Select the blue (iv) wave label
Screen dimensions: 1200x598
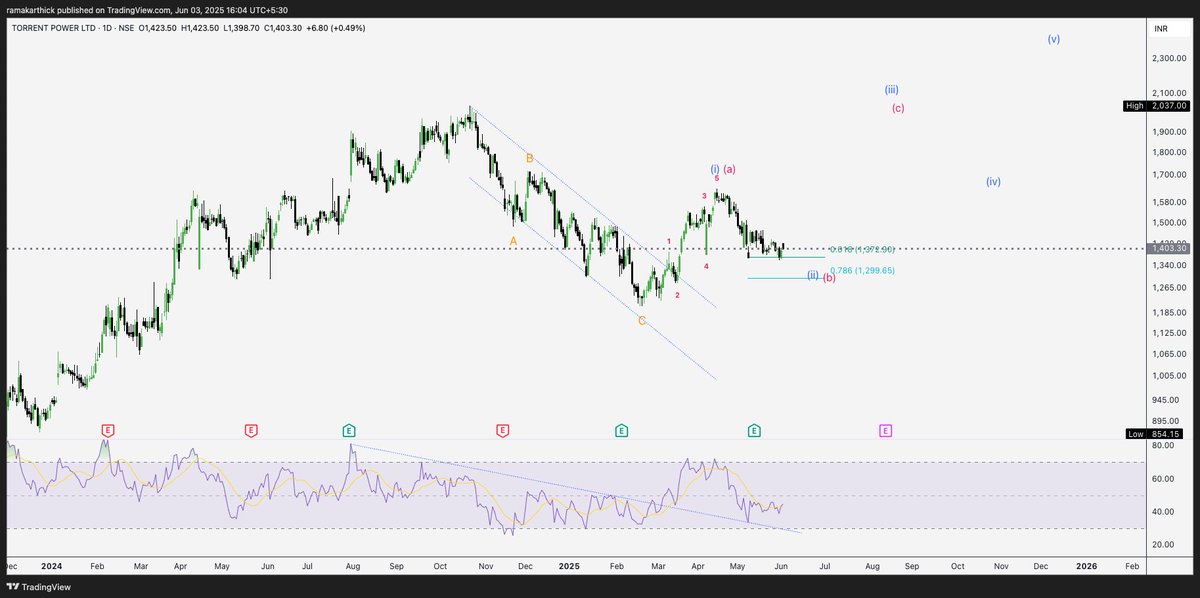tap(993, 182)
